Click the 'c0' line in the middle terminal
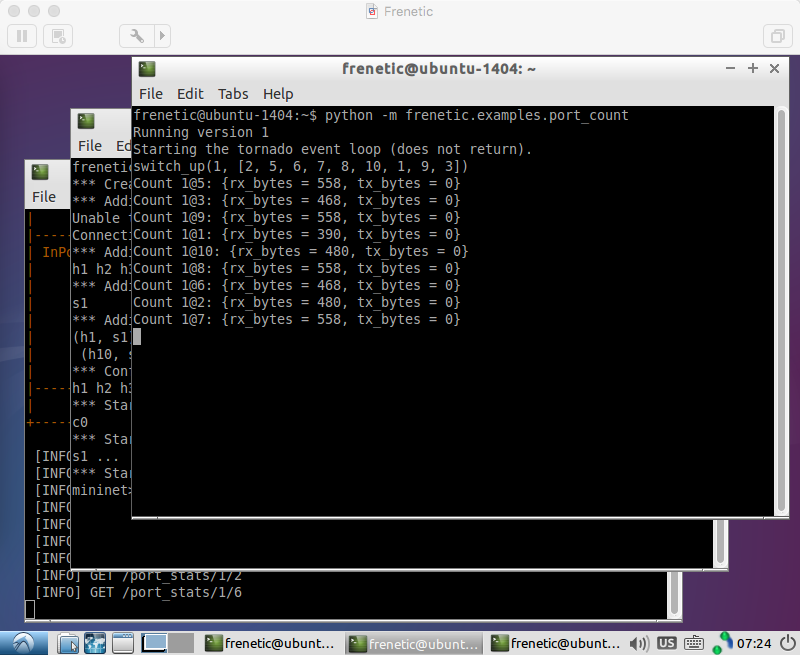 pyautogui.click(x=80, y=423)
